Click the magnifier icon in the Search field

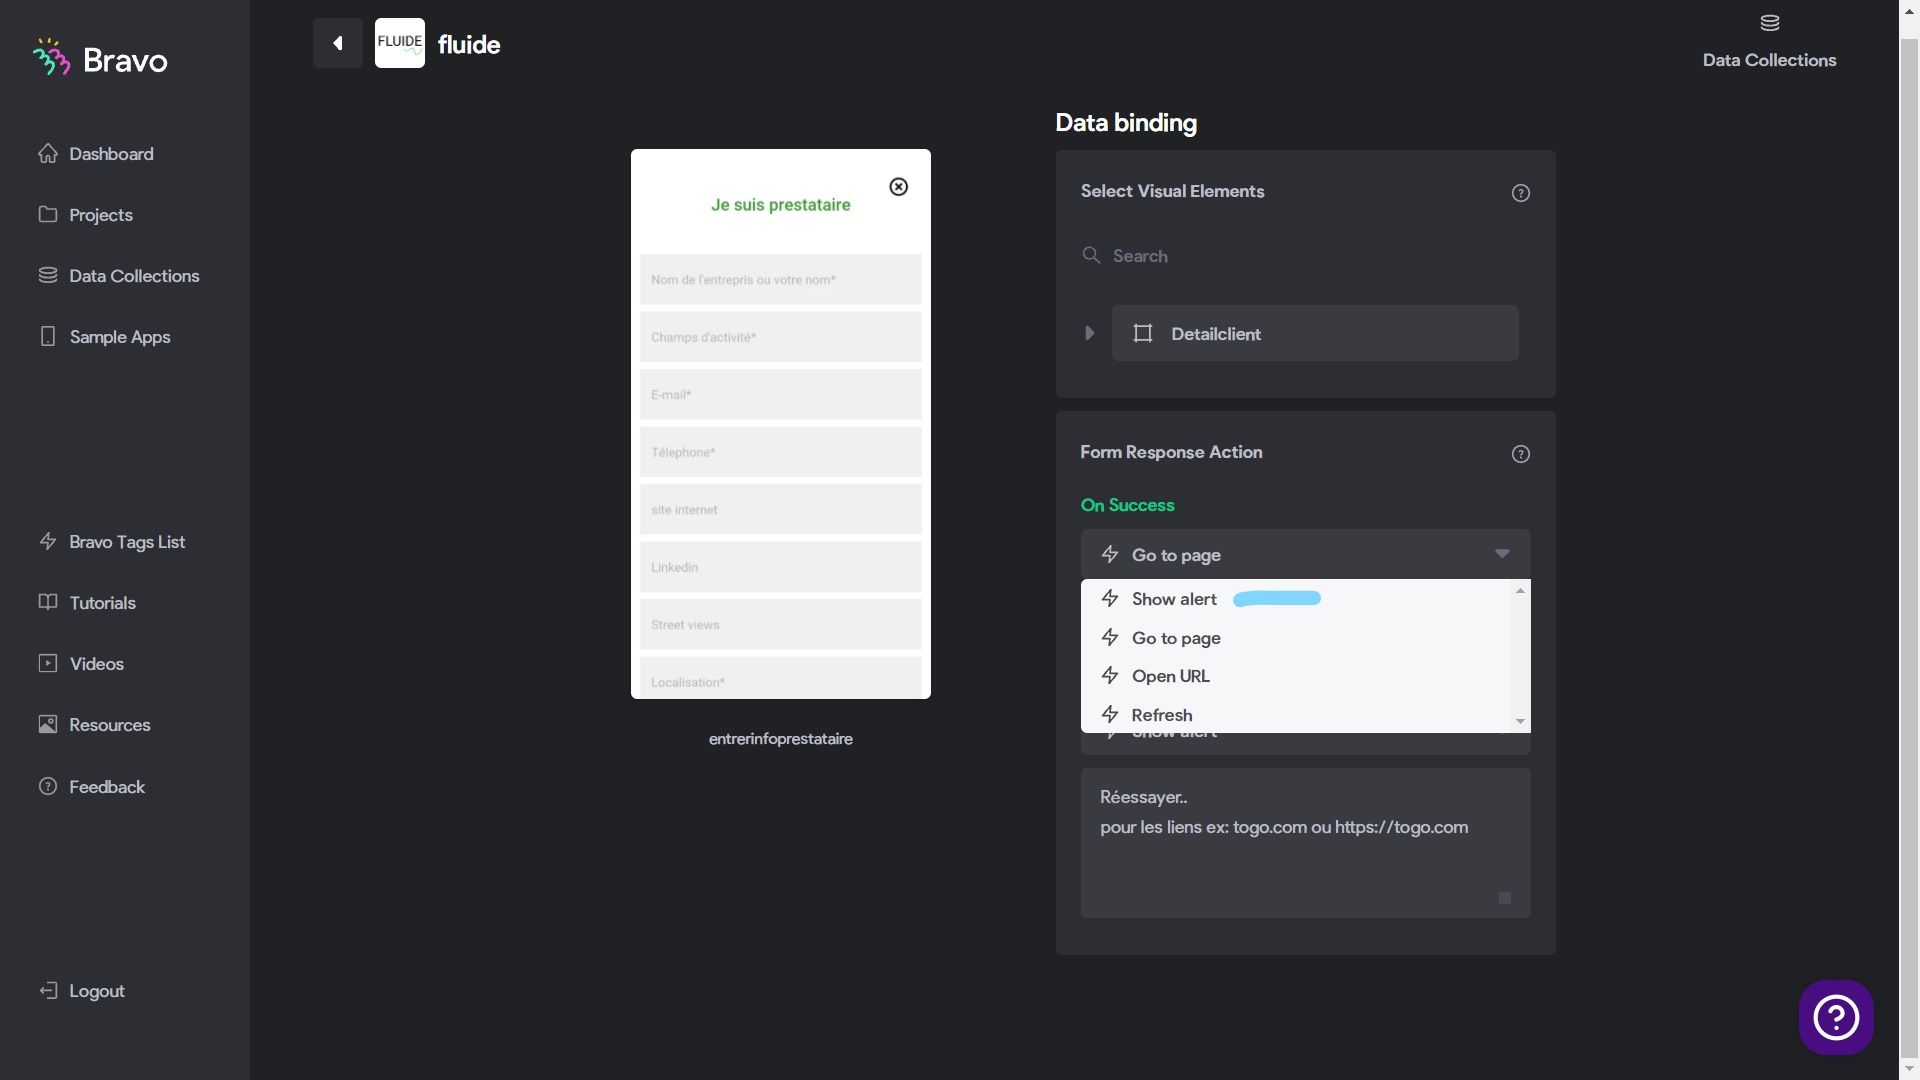tap(1091, 256)
